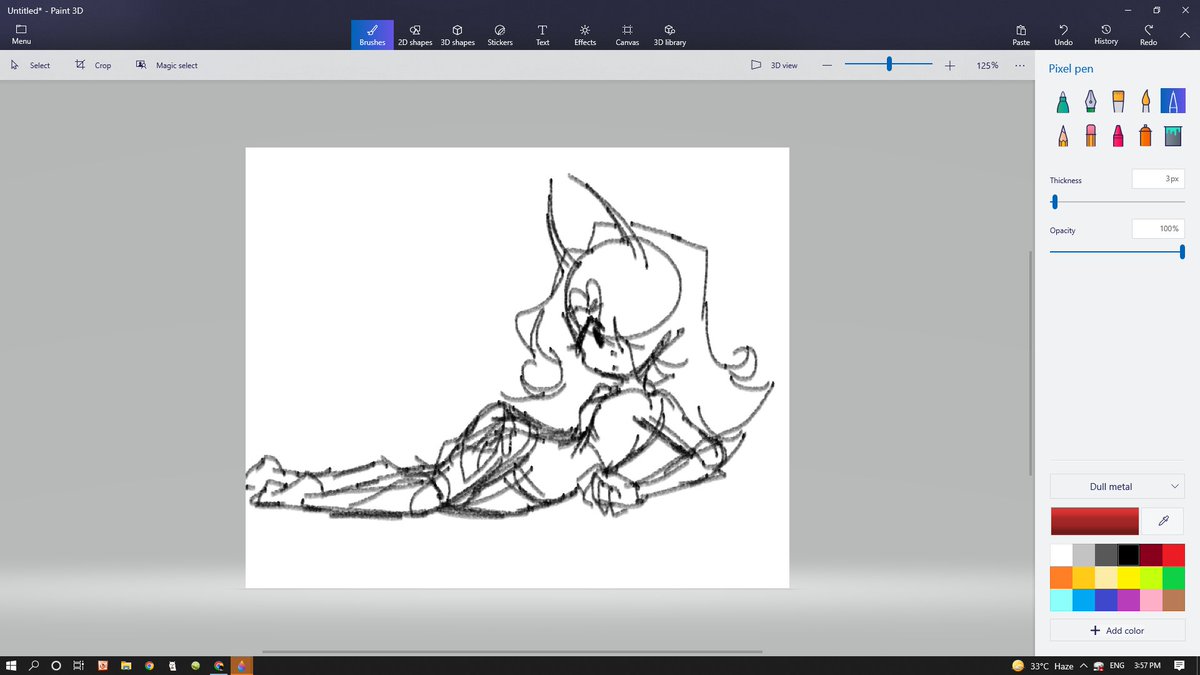Choose the Oil brush
The image size is (1200, 675).
point(1118,101)
